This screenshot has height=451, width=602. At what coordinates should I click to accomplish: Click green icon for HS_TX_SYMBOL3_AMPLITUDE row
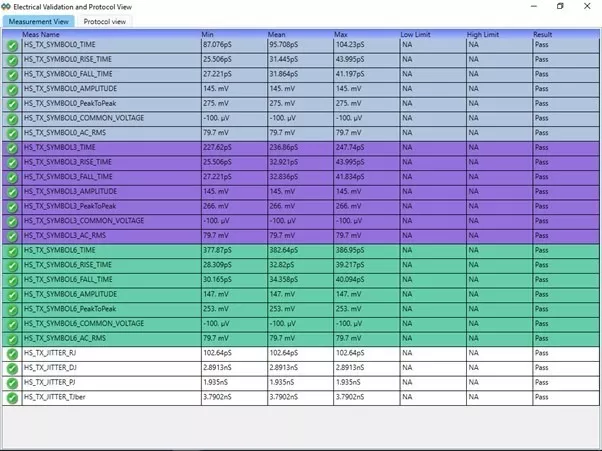click(x=11, y=191)
